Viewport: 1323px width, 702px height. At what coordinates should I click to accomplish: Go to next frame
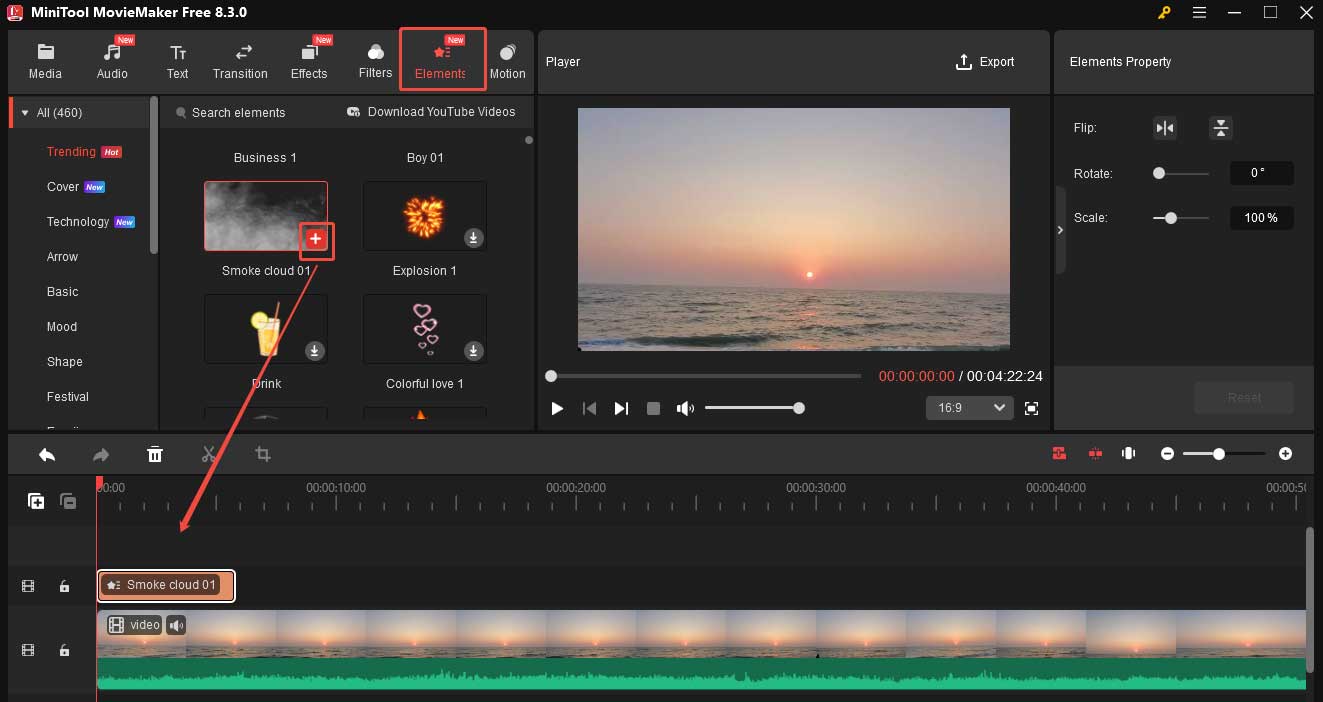pyautogui.click(x=621, y=408)
